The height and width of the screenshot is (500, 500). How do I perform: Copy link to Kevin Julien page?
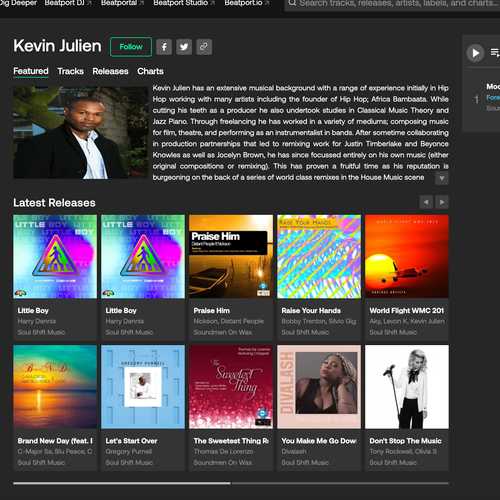pos(204,47)
